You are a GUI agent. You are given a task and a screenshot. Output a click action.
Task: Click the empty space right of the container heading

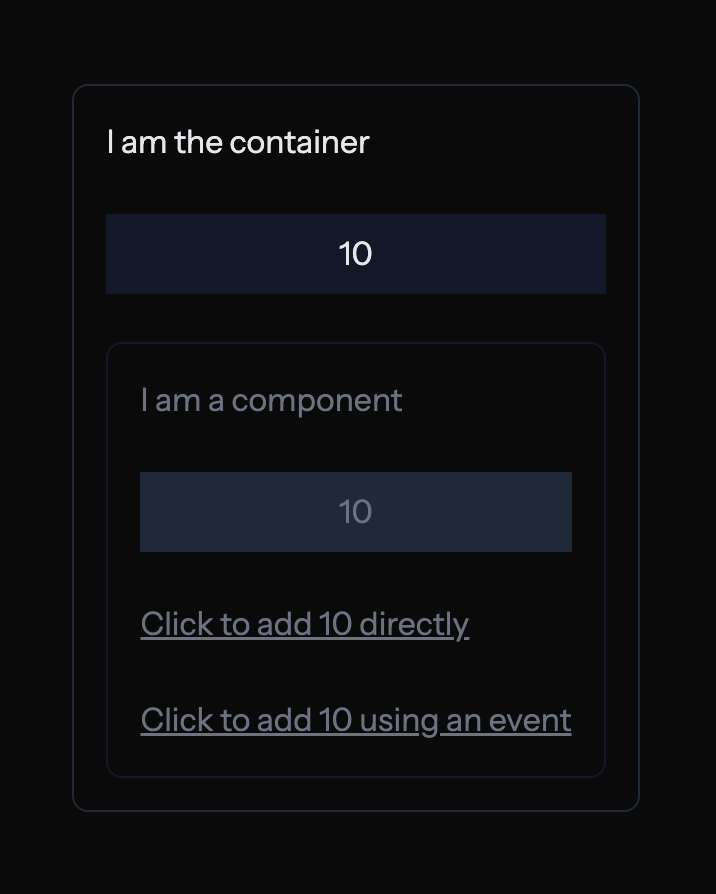[500, 142]
